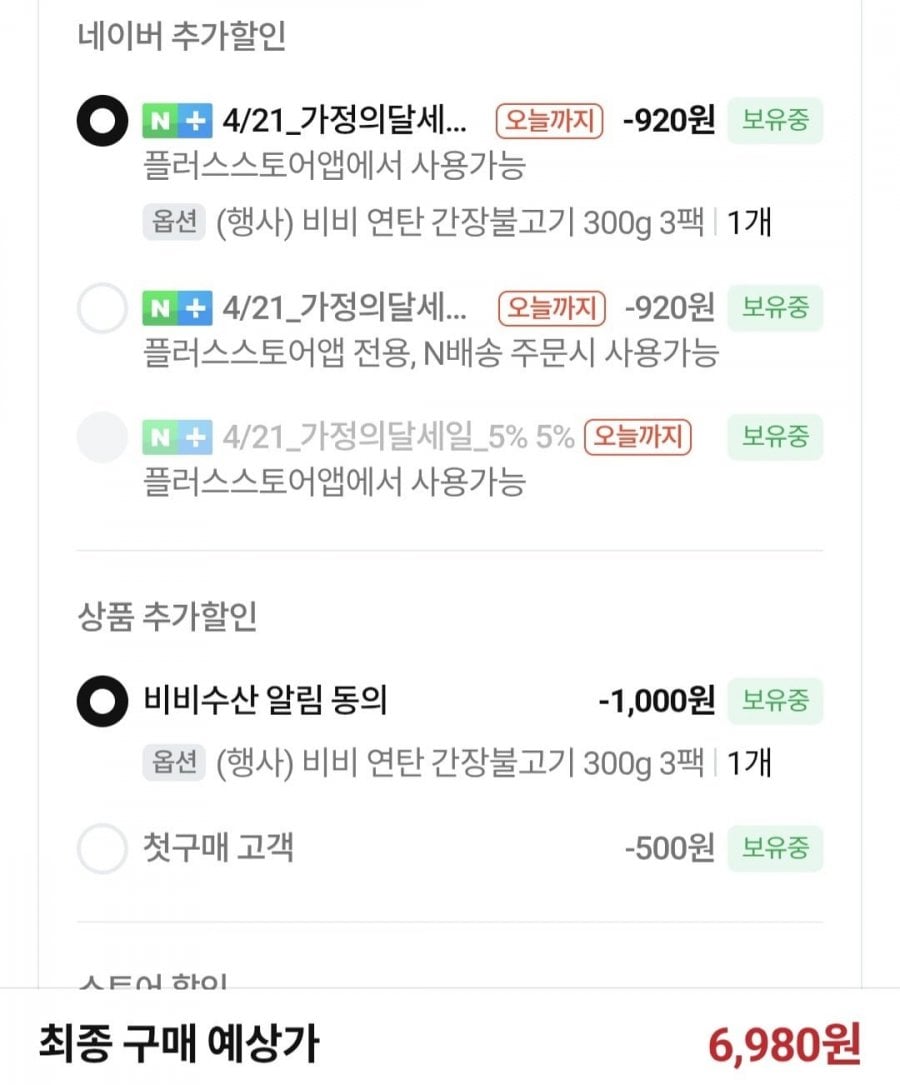Tap 오늘까지 tag on 가정의달세일_5% coupon
Screen dimensions: 900x1085
point(638,437)
